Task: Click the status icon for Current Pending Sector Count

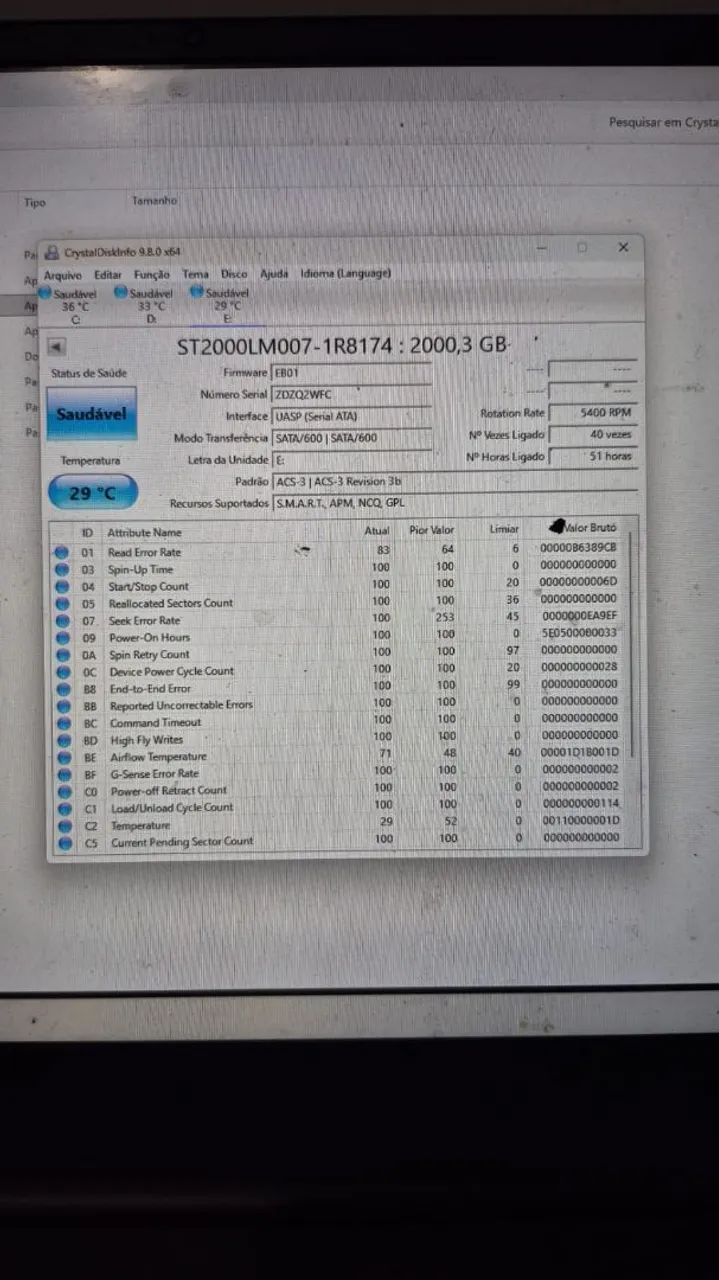Action: pos(63,844)
